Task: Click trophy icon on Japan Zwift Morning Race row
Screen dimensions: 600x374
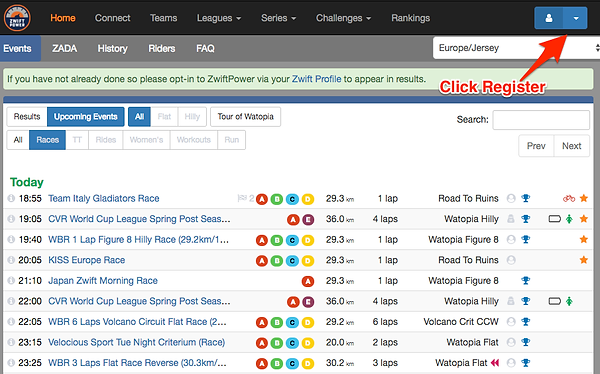Action: tap(526, 281)
